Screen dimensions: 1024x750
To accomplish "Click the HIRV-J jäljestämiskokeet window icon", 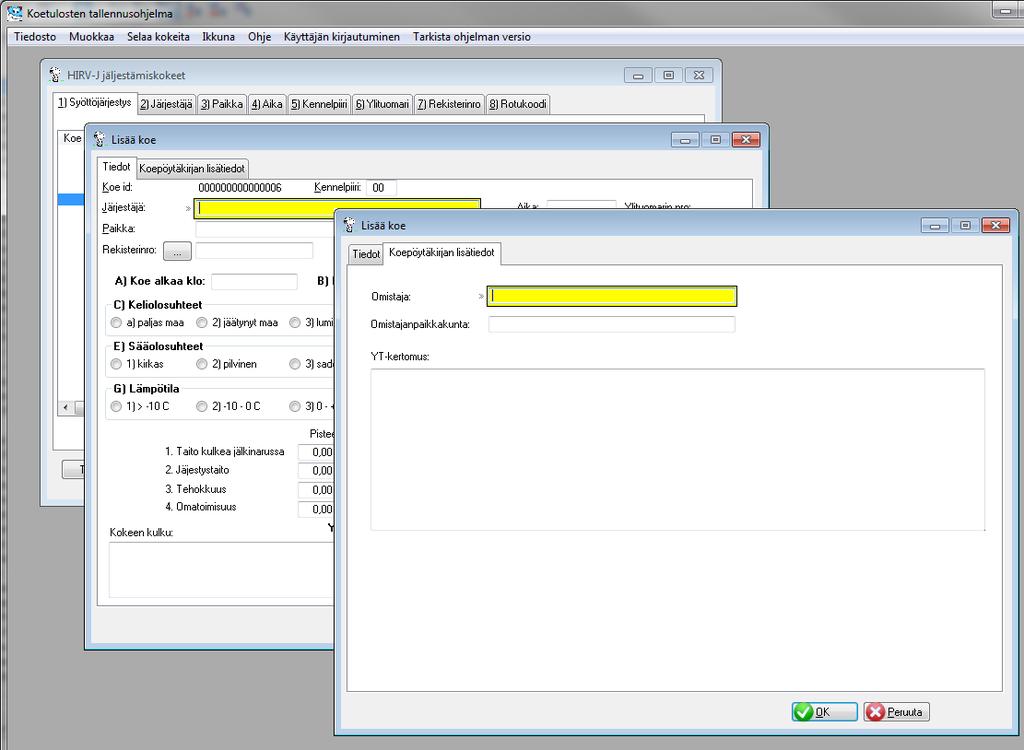I will click(56, 74).
